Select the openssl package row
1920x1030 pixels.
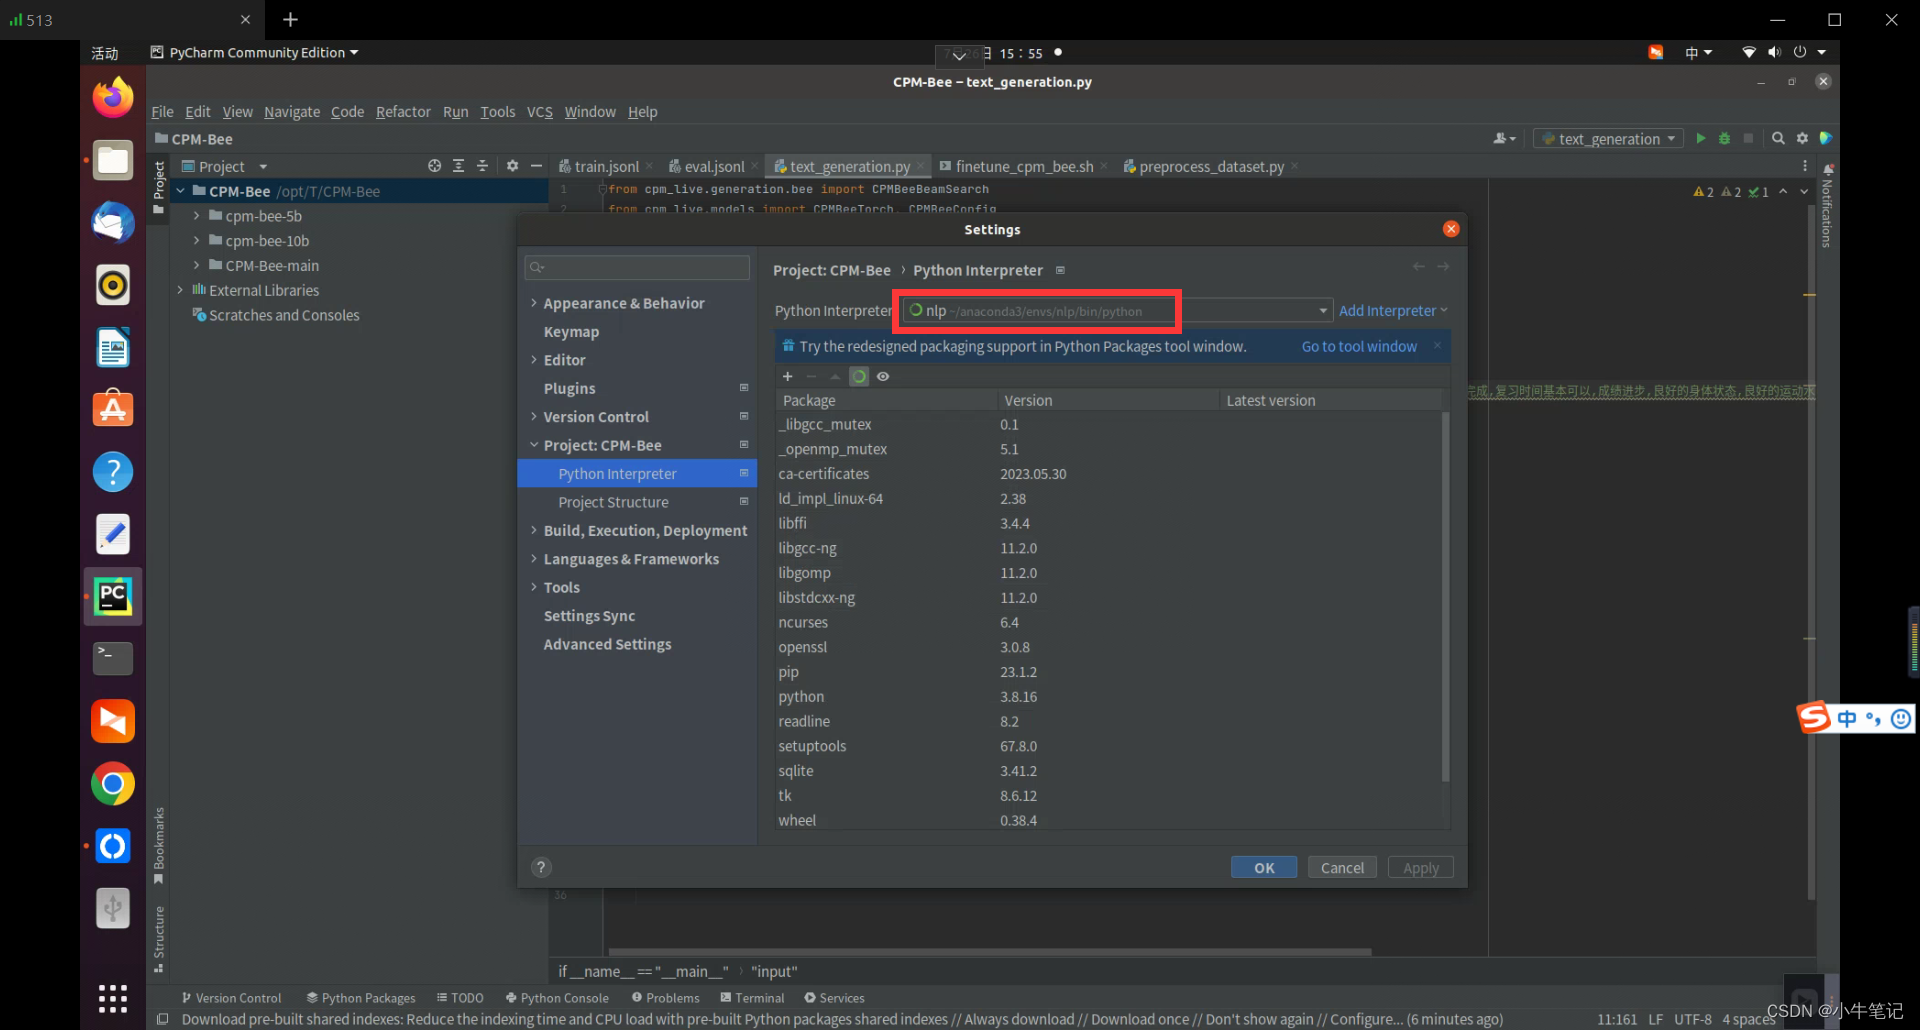[x=1110, y=648]
